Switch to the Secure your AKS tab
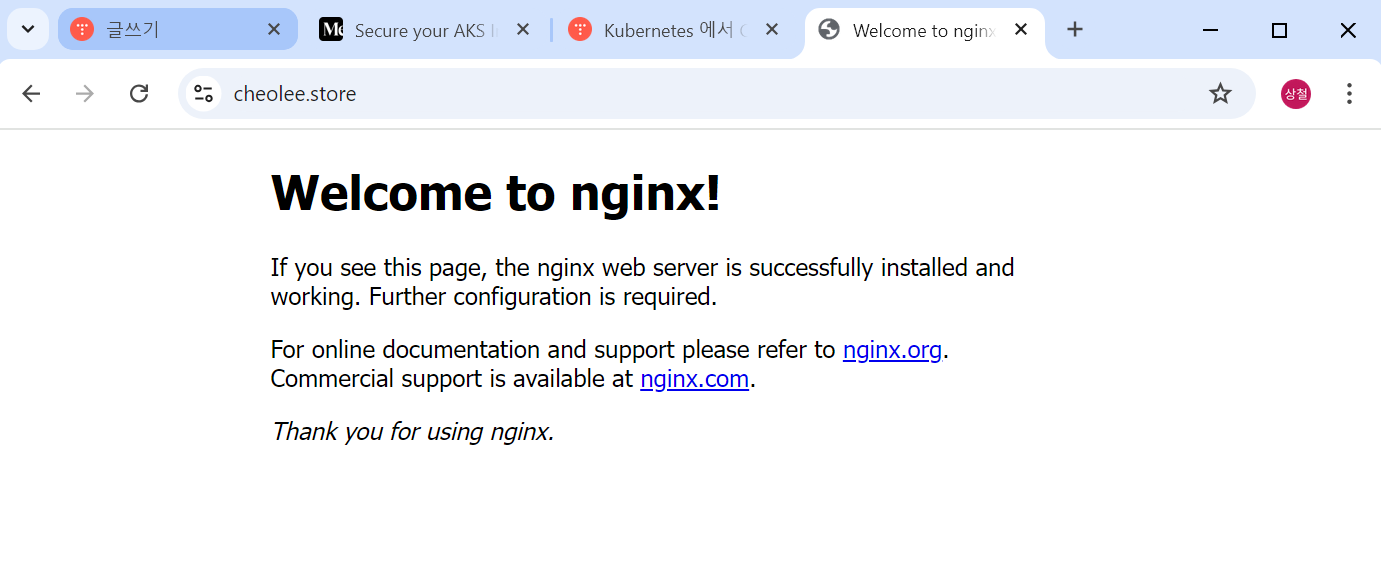This screenshot has height=572, width=1381. tap(425, 30)
